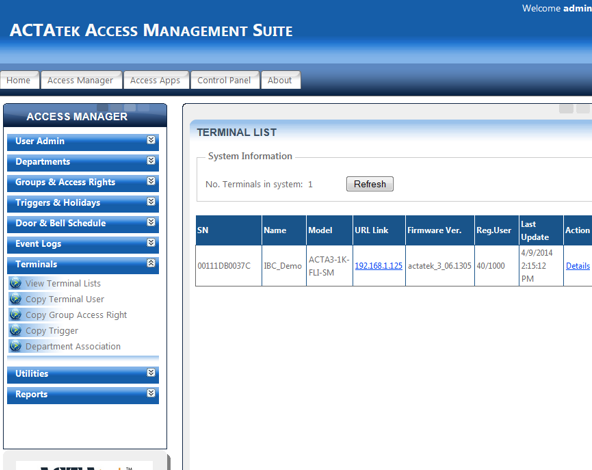Click the SN column header
The image size is (592, 470).
click(x=228, y=230)
